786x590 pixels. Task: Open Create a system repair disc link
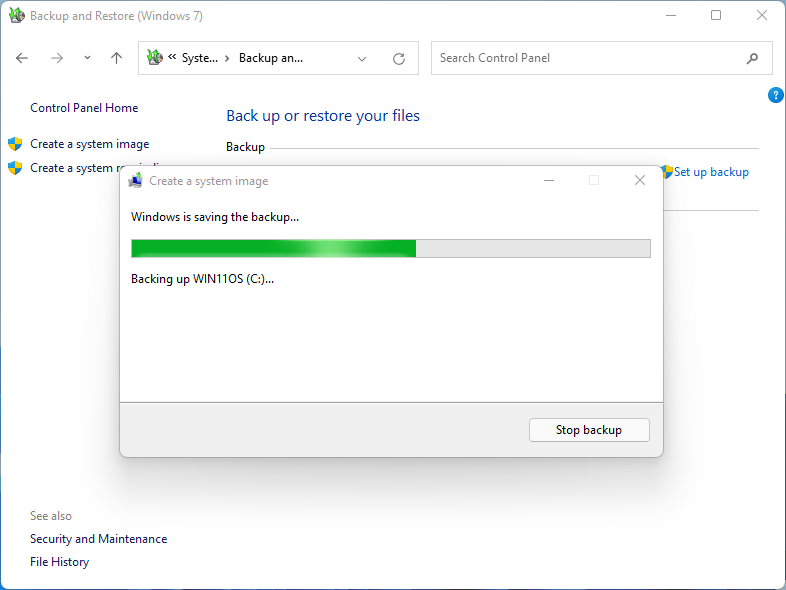(75, 168)
